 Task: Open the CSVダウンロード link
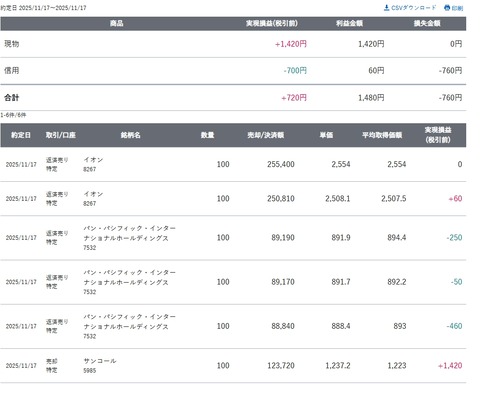413,8
